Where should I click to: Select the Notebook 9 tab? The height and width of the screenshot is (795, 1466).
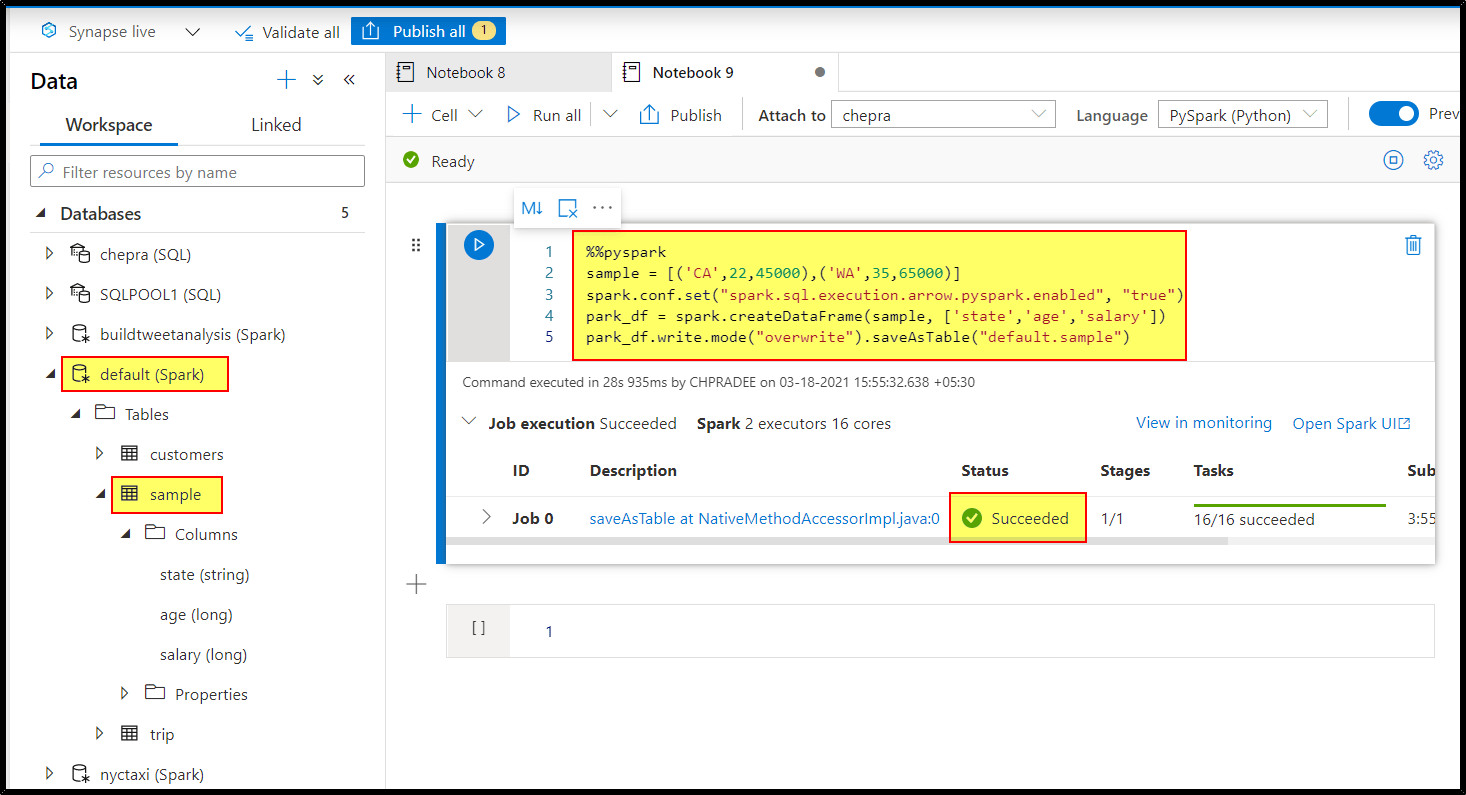tap(725, 72)
